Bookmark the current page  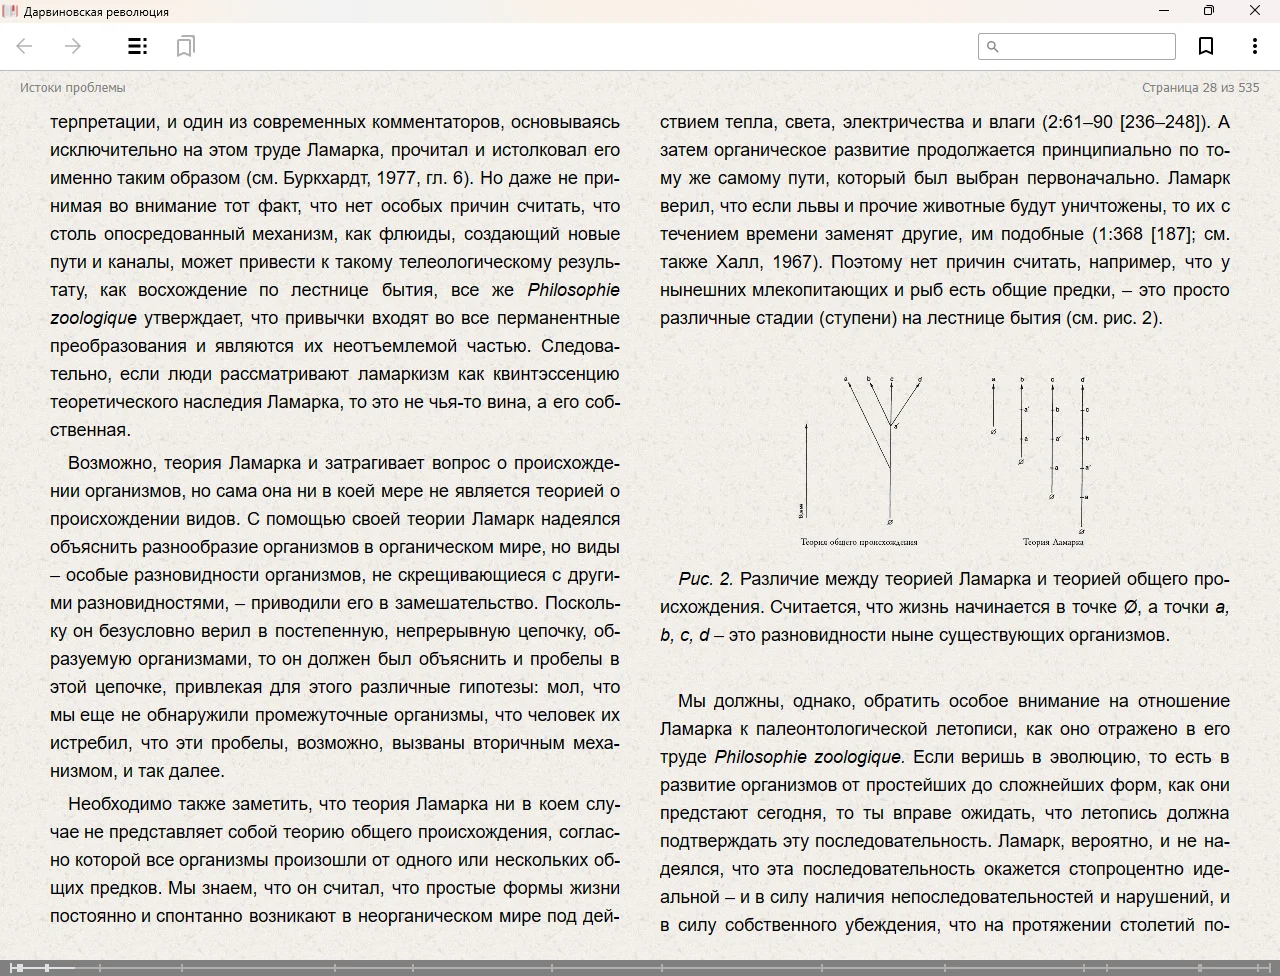point(1206,46)
